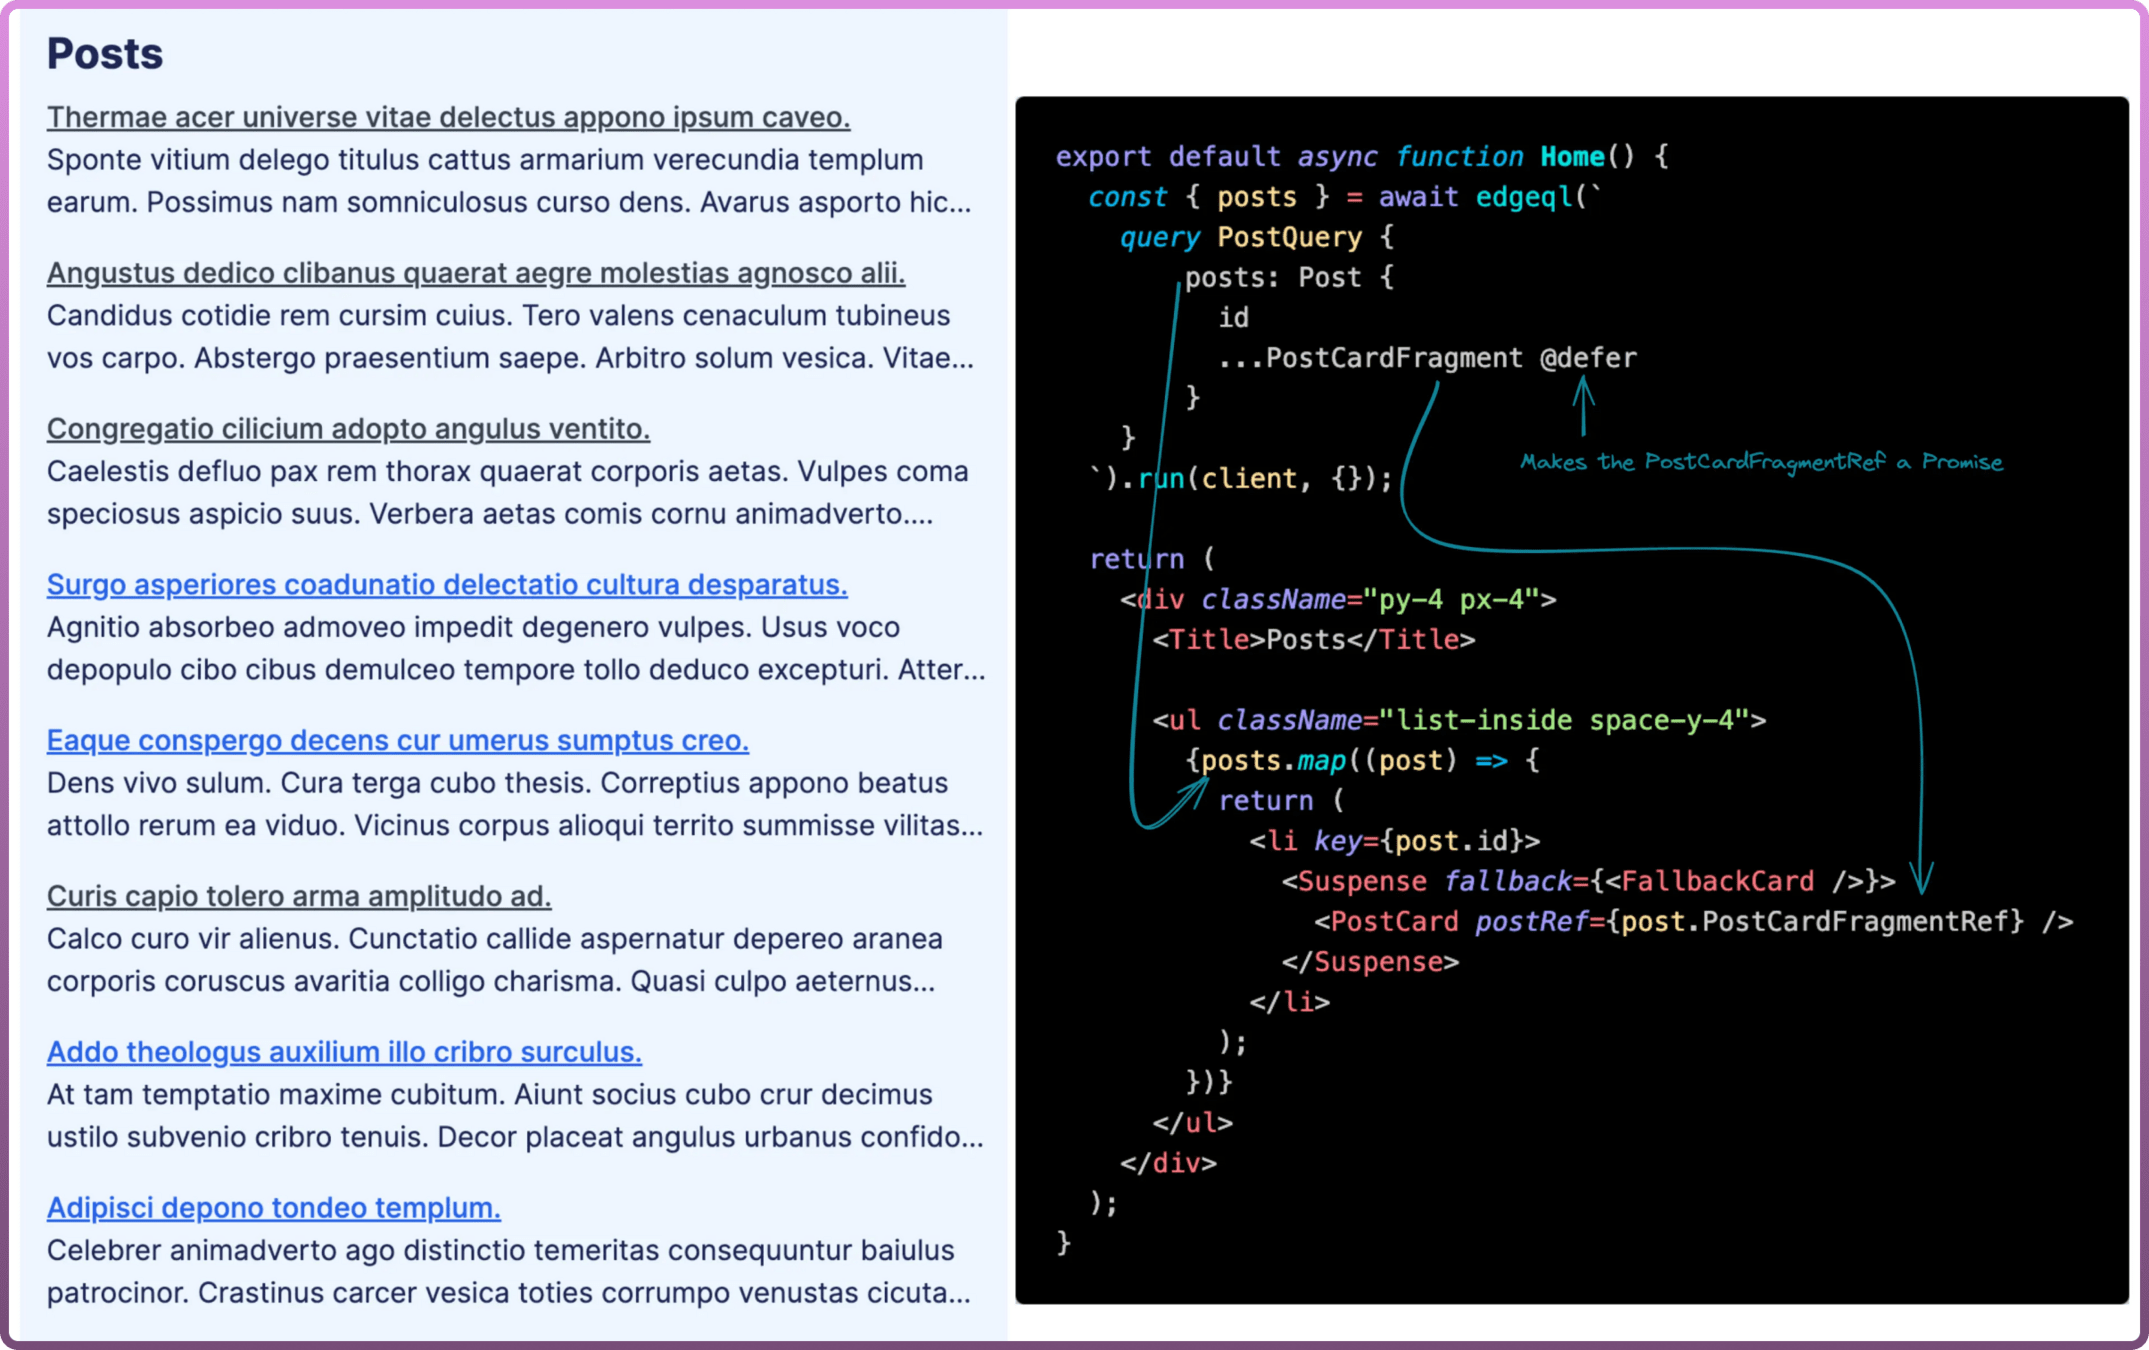Click the 'Congregatio cilicium adopto angulus ventito' link
This screenshot has height=1350, width=2149.
[348, 429]
